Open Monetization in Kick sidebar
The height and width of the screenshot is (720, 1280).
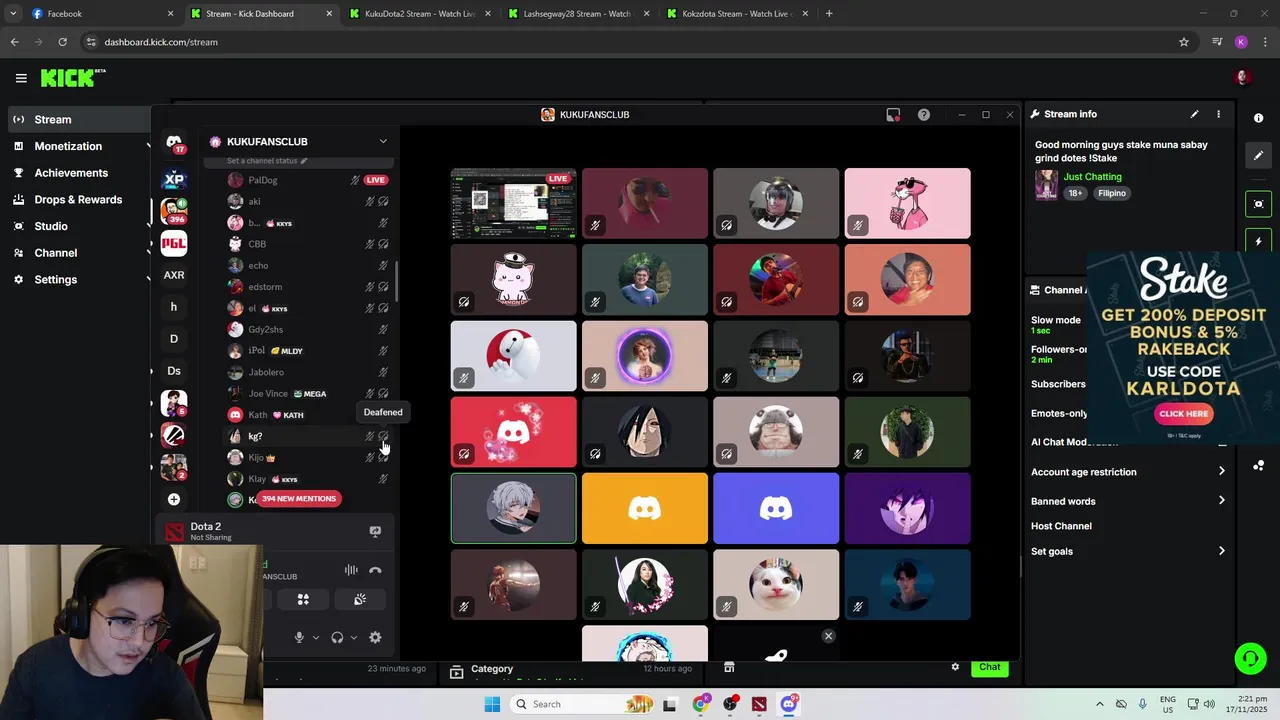point(68,146)
